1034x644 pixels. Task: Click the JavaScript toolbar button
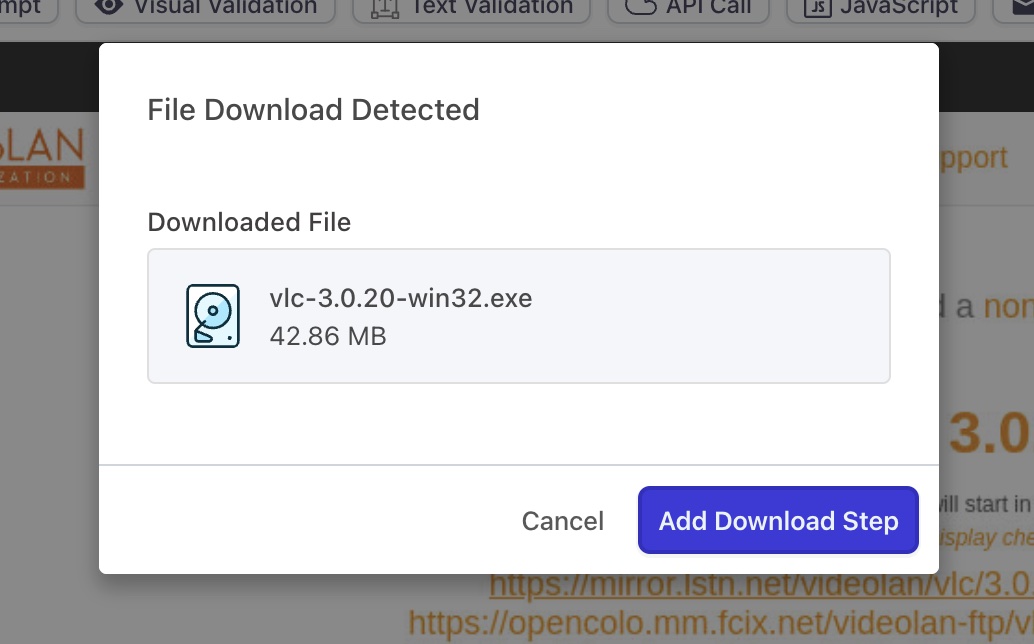click(x=880, y=7)
